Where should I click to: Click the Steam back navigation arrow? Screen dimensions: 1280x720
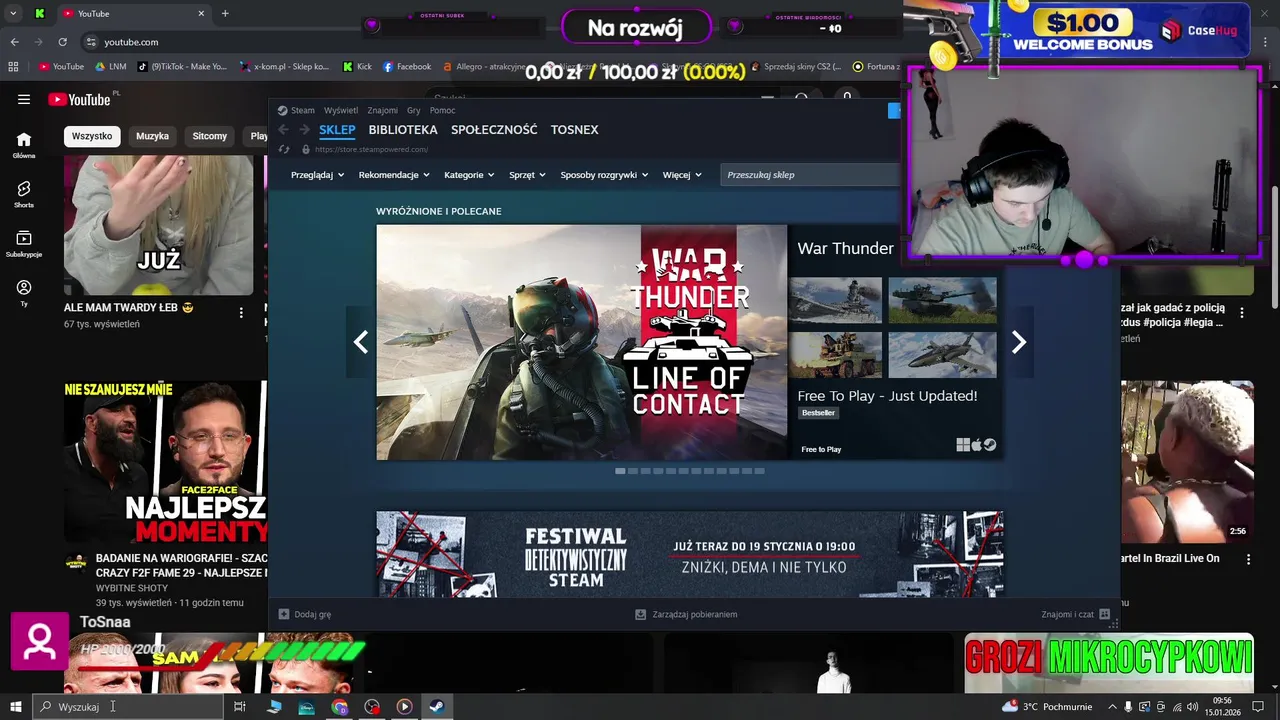click(x=283, y=130)
